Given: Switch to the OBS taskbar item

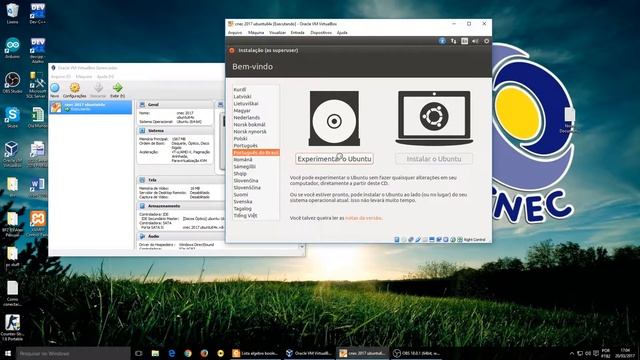Looking at the screenshot, I should coord(416,353).
